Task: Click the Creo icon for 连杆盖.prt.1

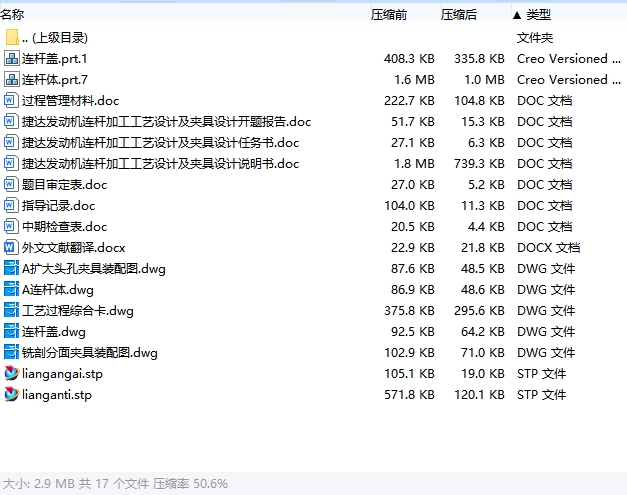Action: (11, 58)
